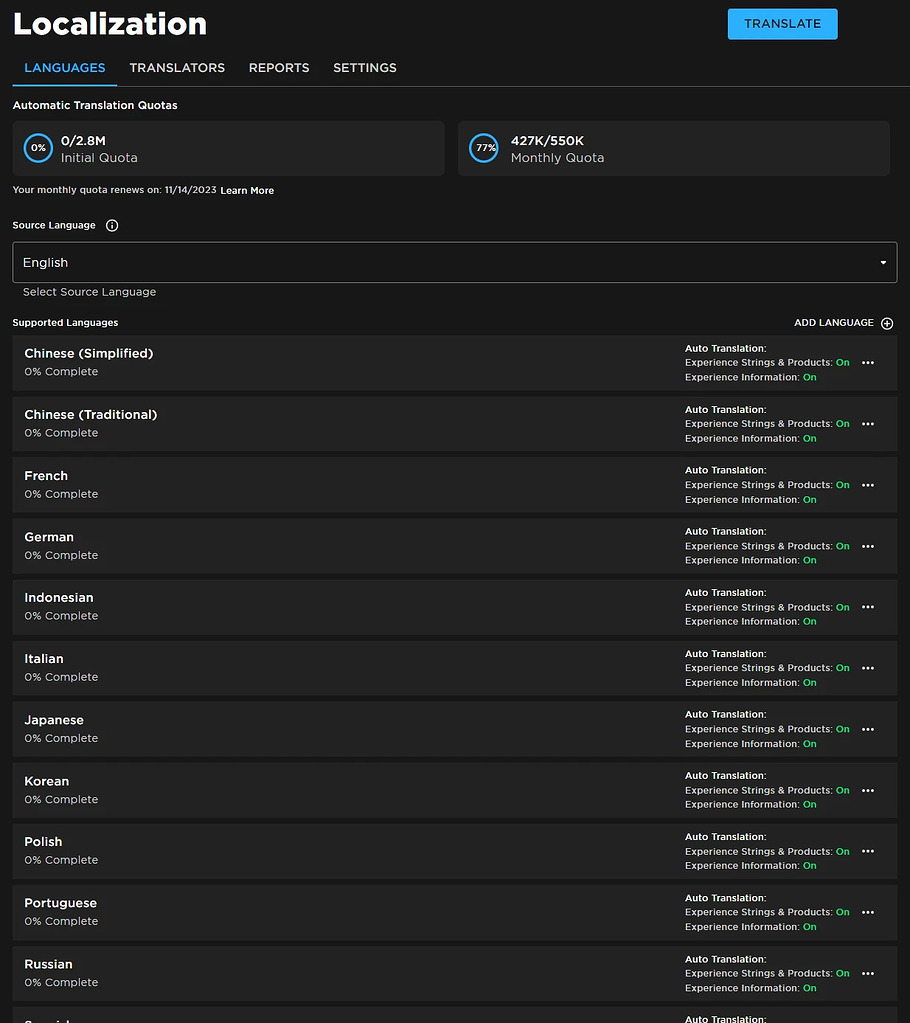This screenshot has width=910, height=1023.
Task: Click the 77% Monthly Quota progress circle
Action: (x=484, y=147)
